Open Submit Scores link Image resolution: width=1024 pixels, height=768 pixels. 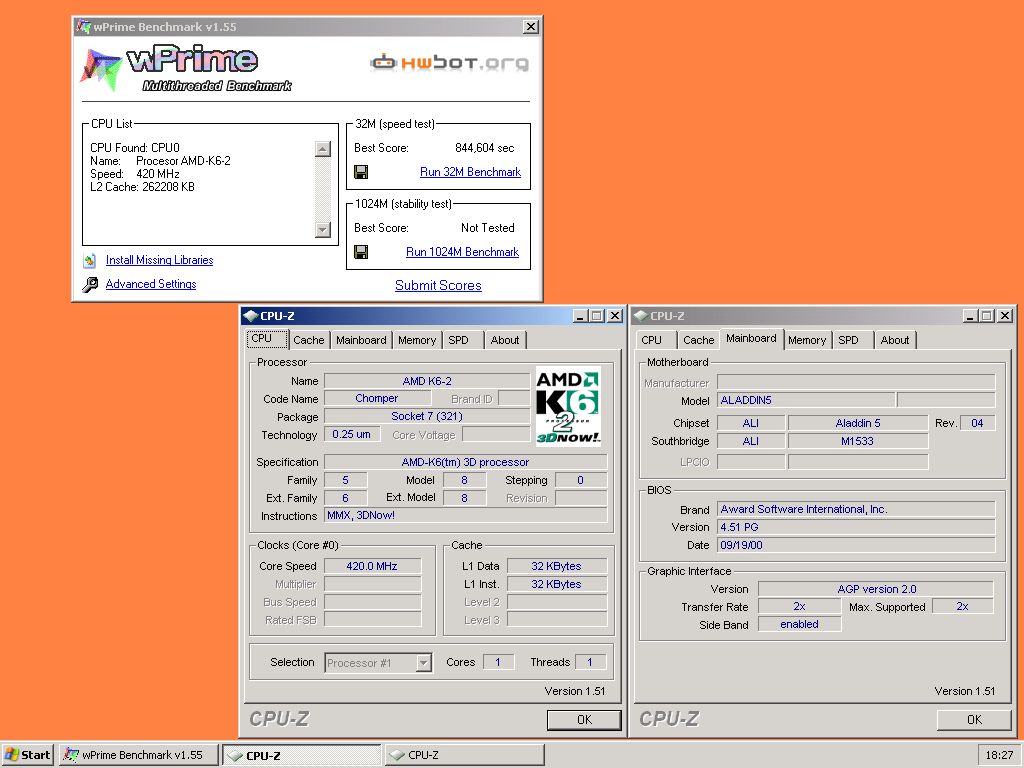(x=438, y=285)
